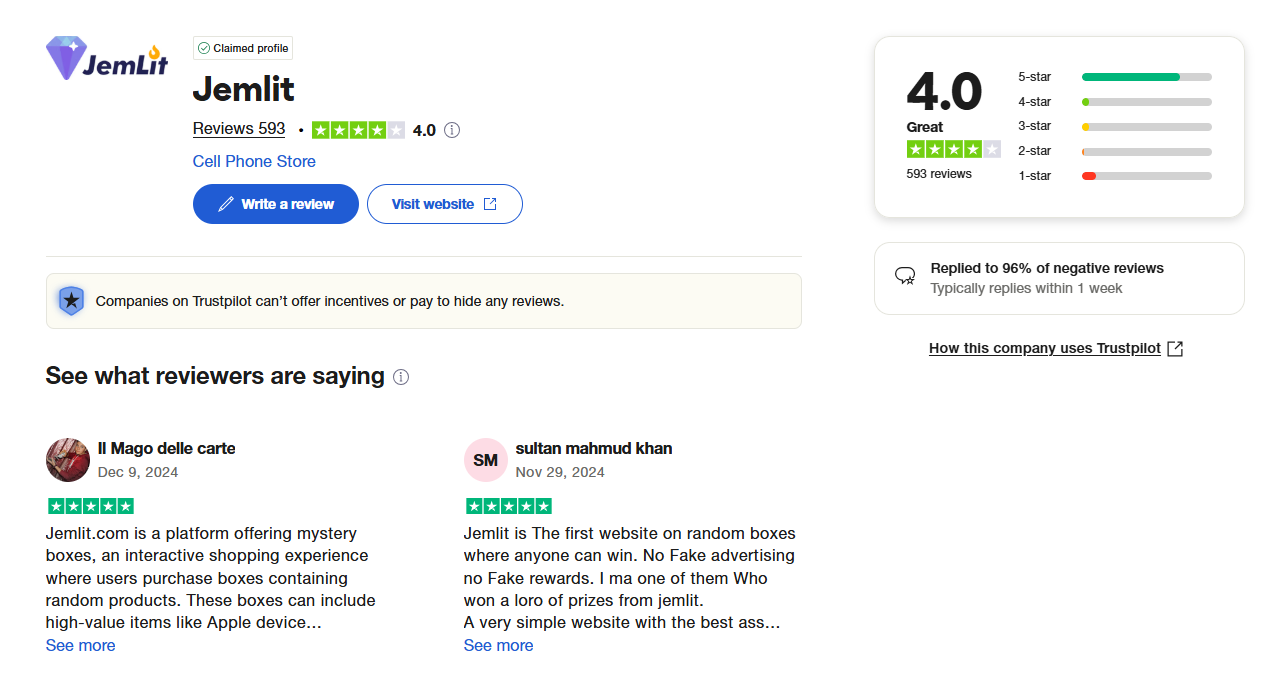Expand sultan mahmud khan's review with See more
Screen dimensions: 1265x683
click(498, 646)
